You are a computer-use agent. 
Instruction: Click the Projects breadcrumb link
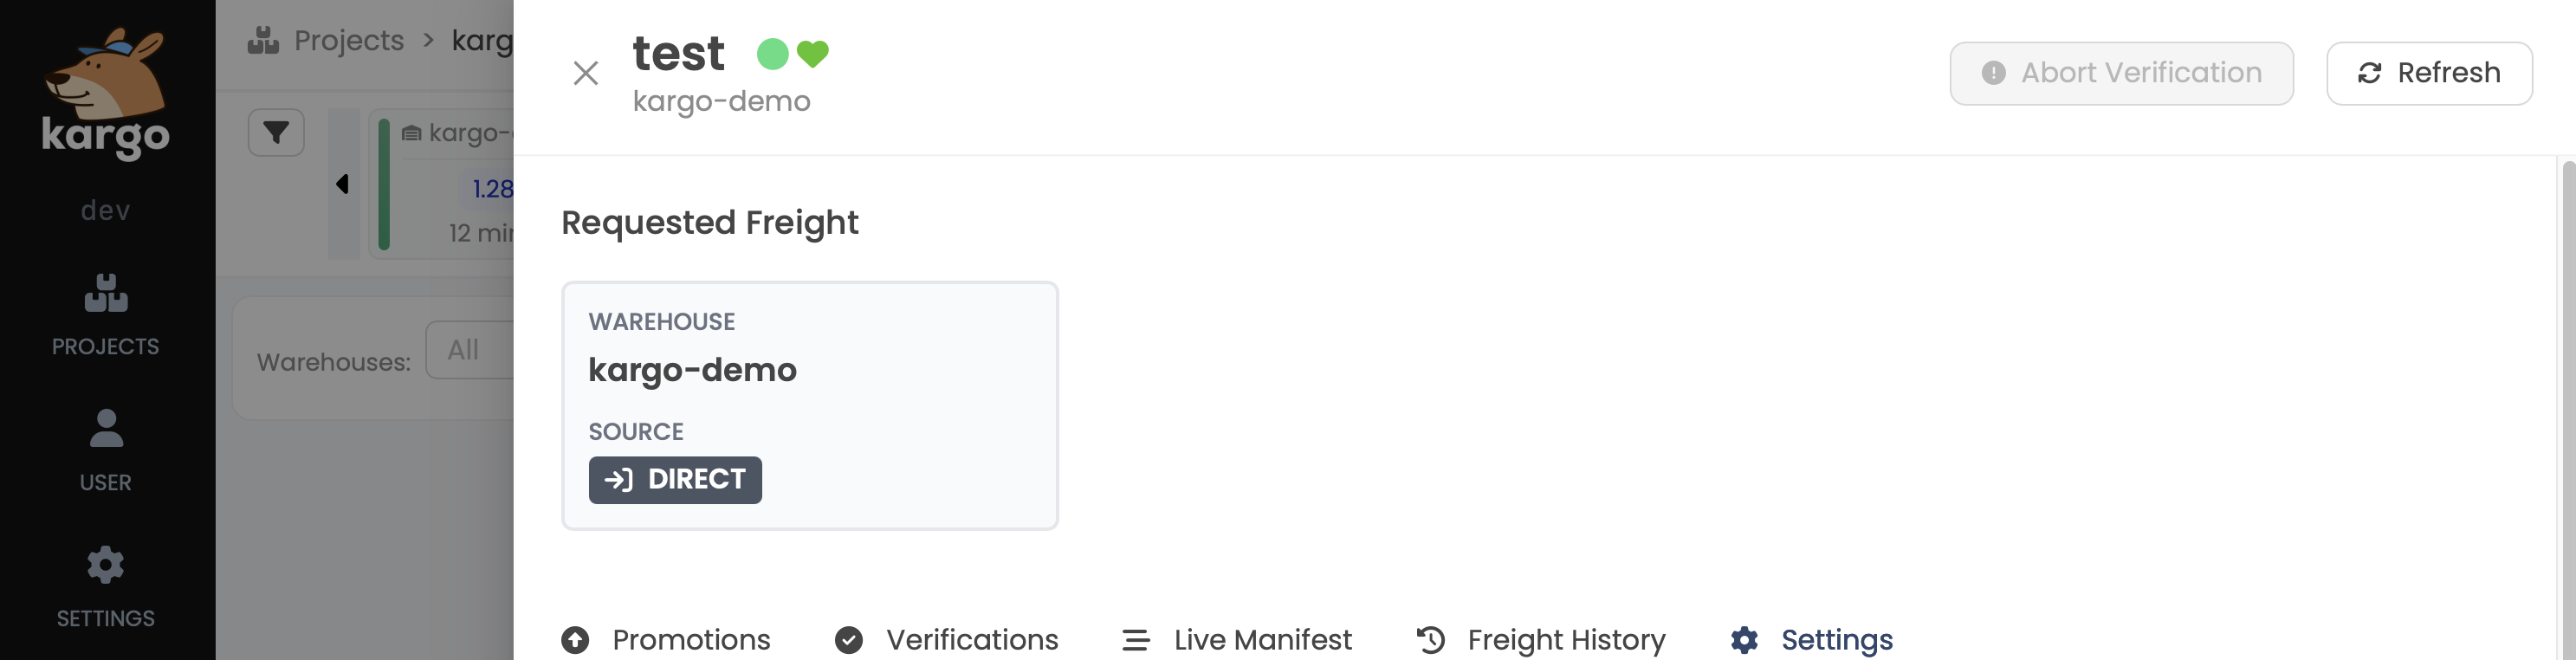(x=348, y=41)
